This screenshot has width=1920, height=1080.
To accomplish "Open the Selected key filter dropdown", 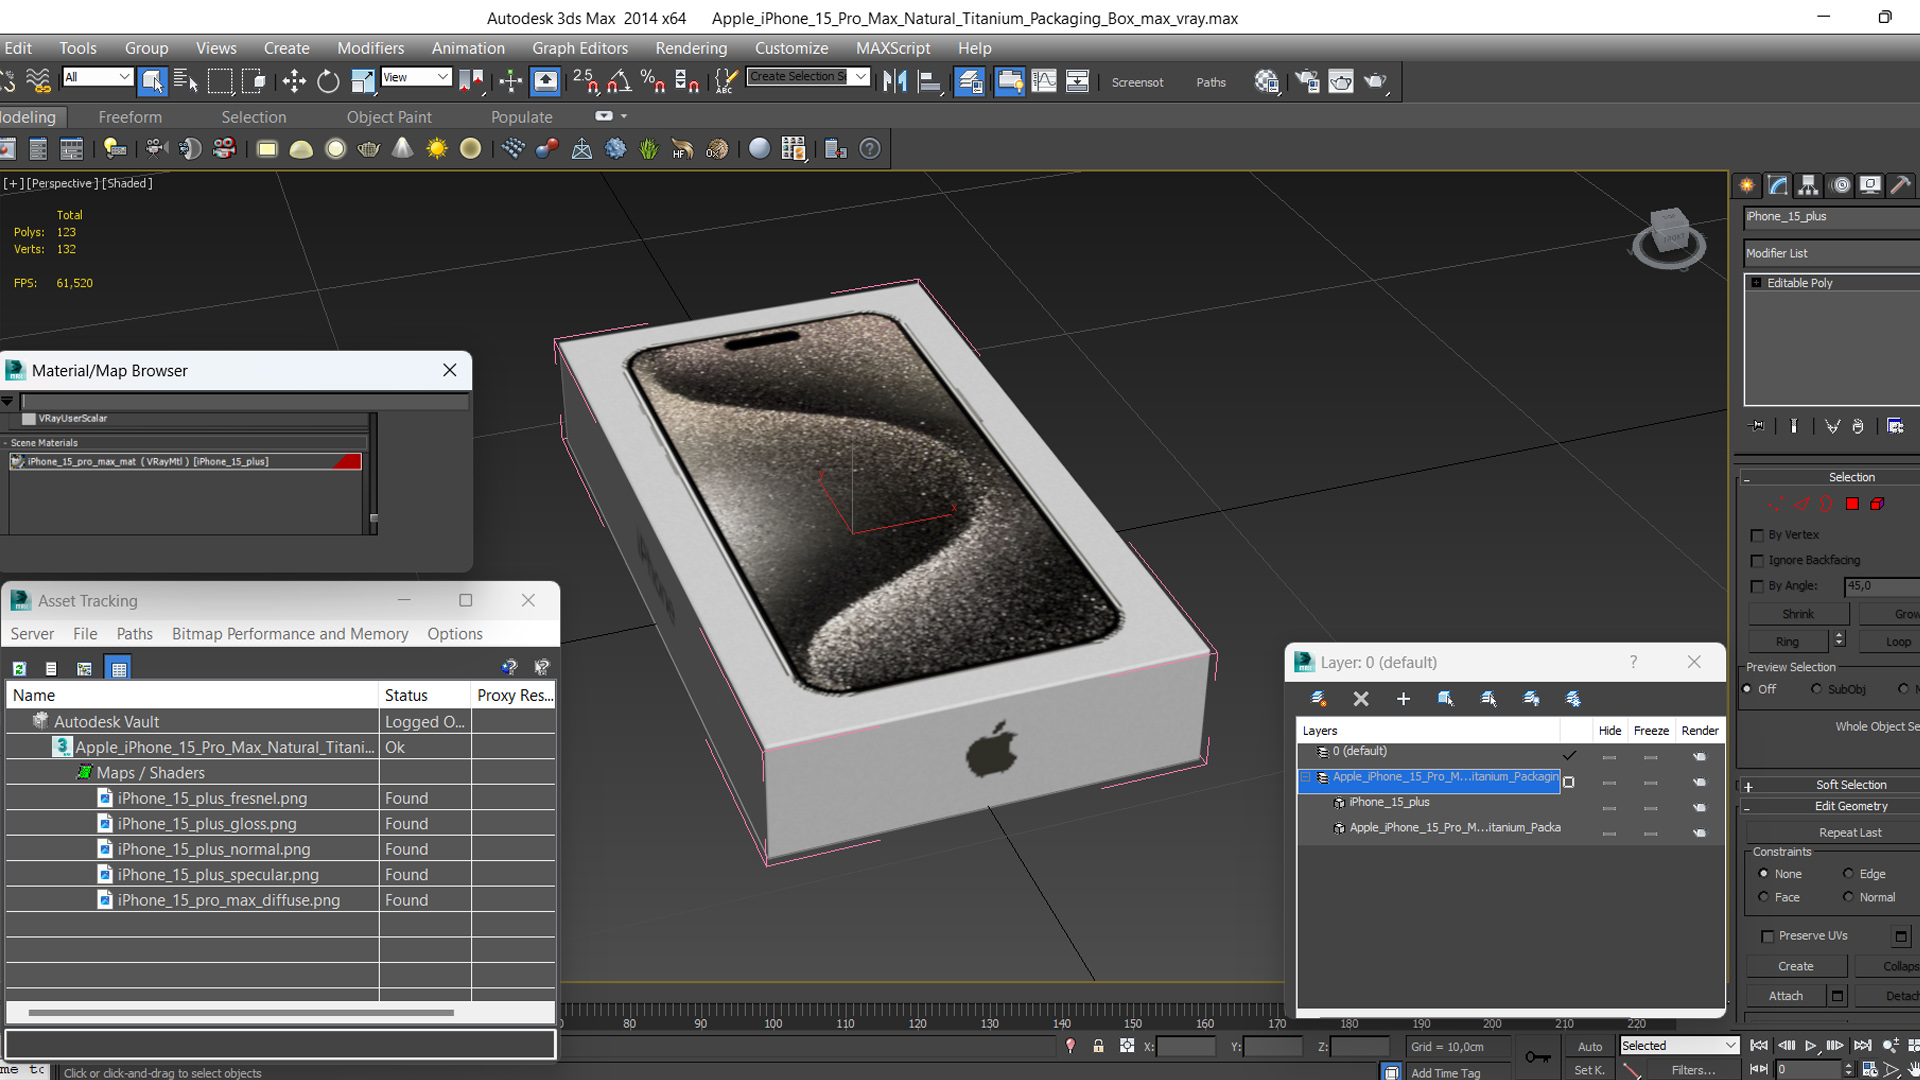I will coord(1679,1045).
